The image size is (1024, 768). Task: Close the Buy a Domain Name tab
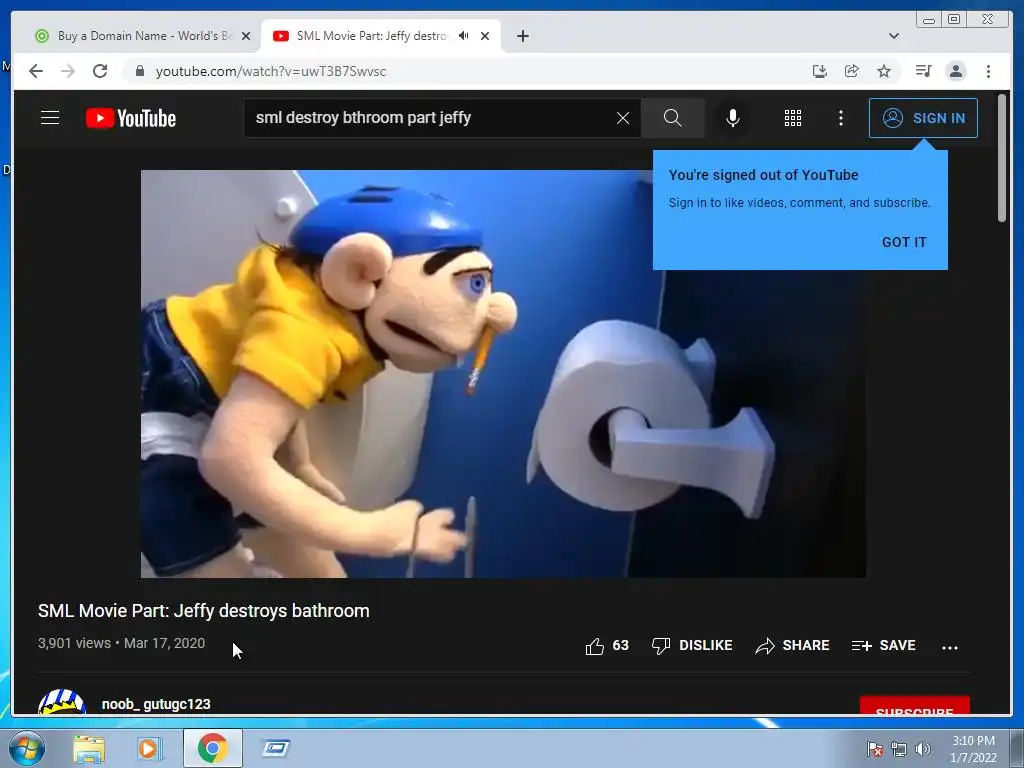tap(246, 37)
